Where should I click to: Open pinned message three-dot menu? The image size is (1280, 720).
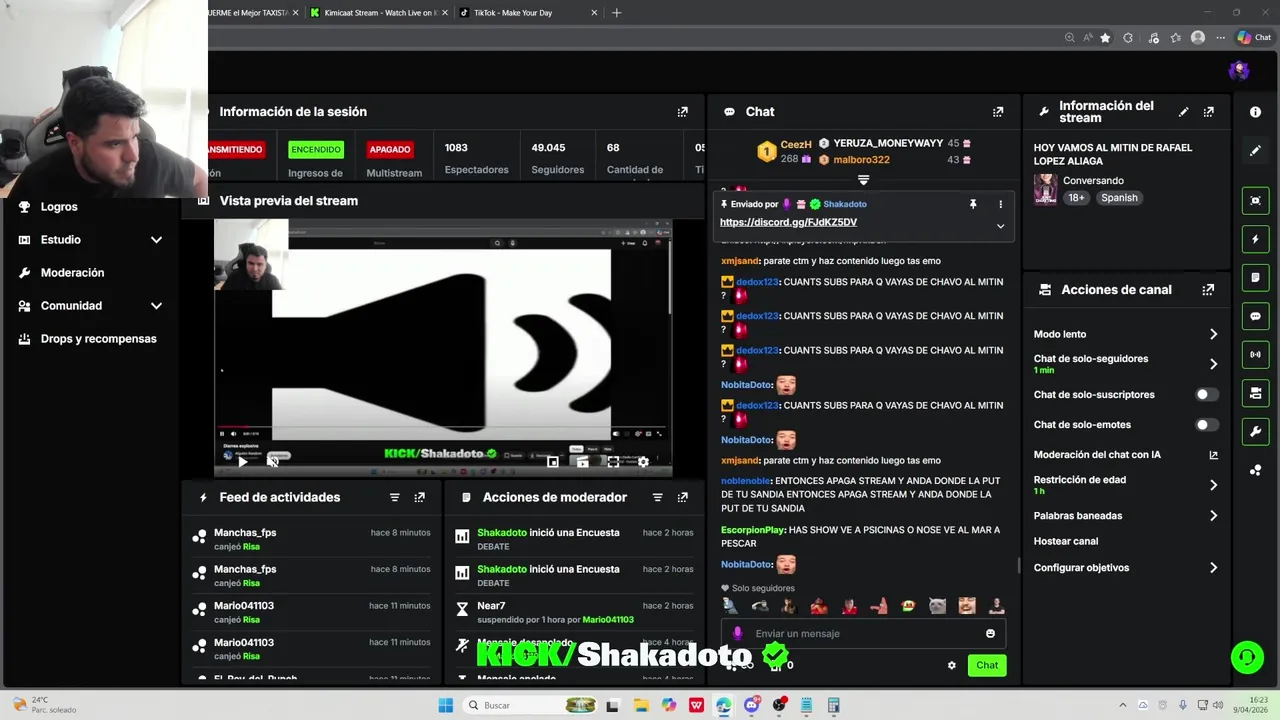point(1000,204)
